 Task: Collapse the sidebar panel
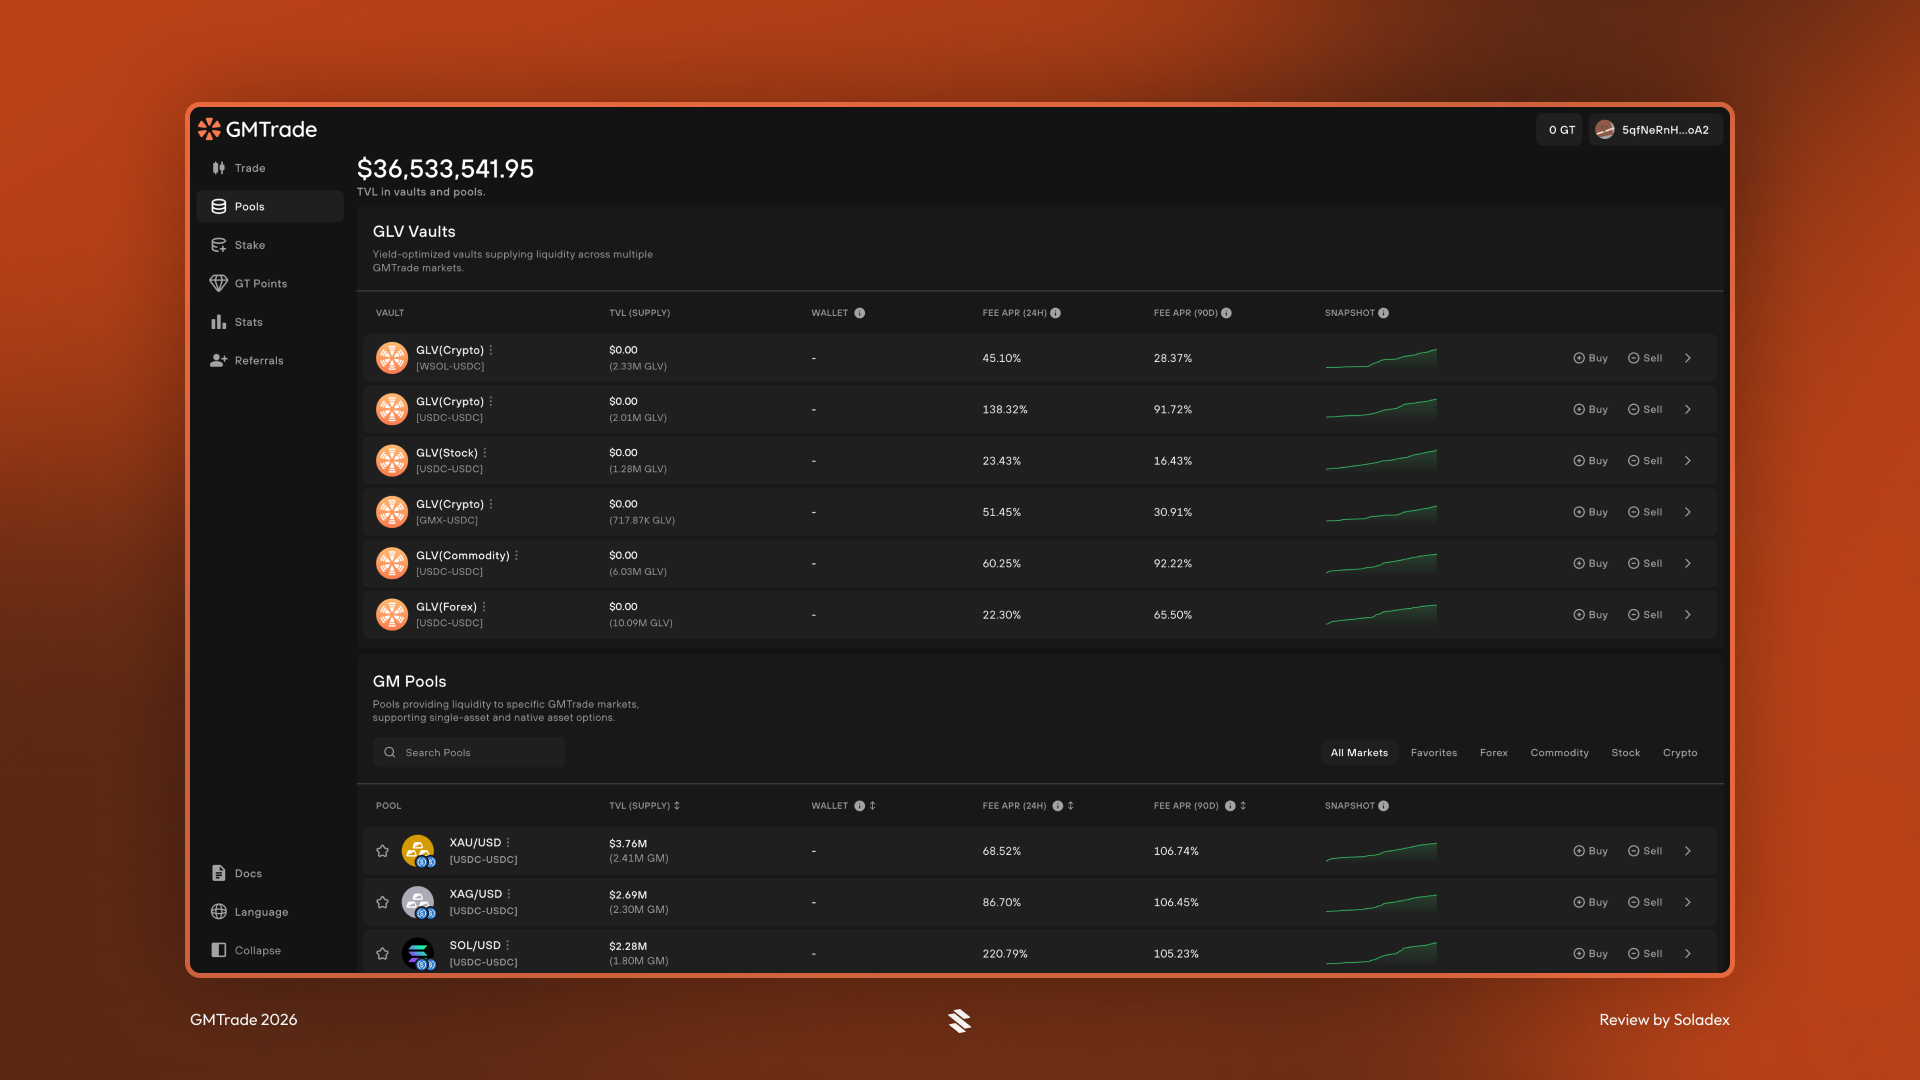click(246, 950)
